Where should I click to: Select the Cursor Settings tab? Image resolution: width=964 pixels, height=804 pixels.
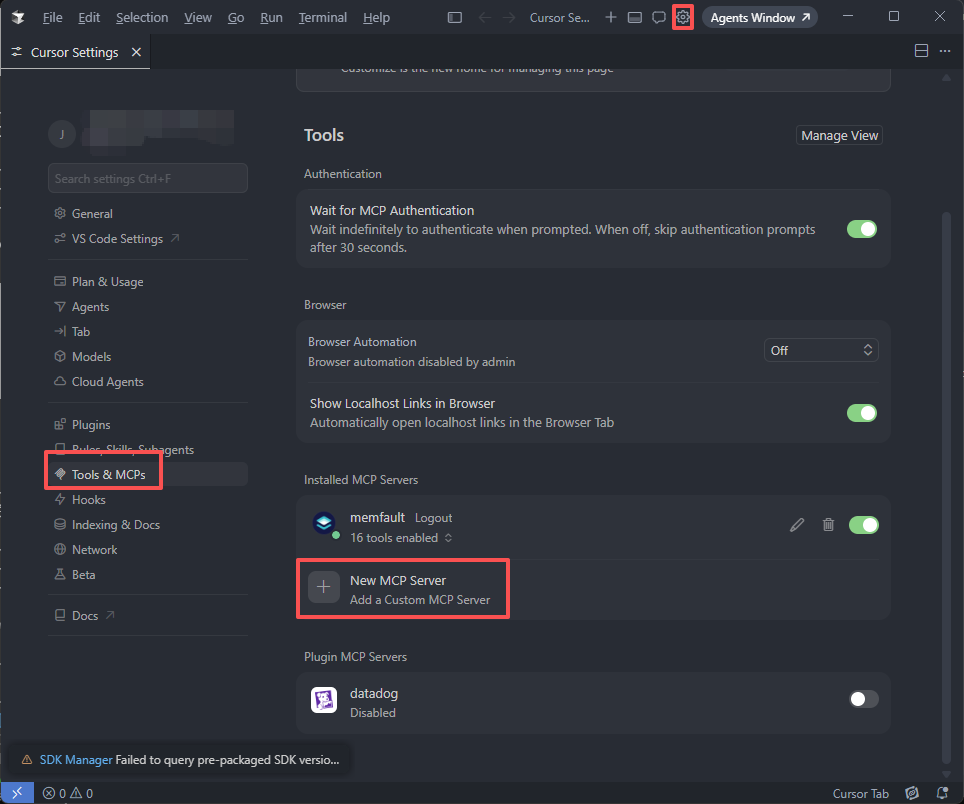click(74, 52)
